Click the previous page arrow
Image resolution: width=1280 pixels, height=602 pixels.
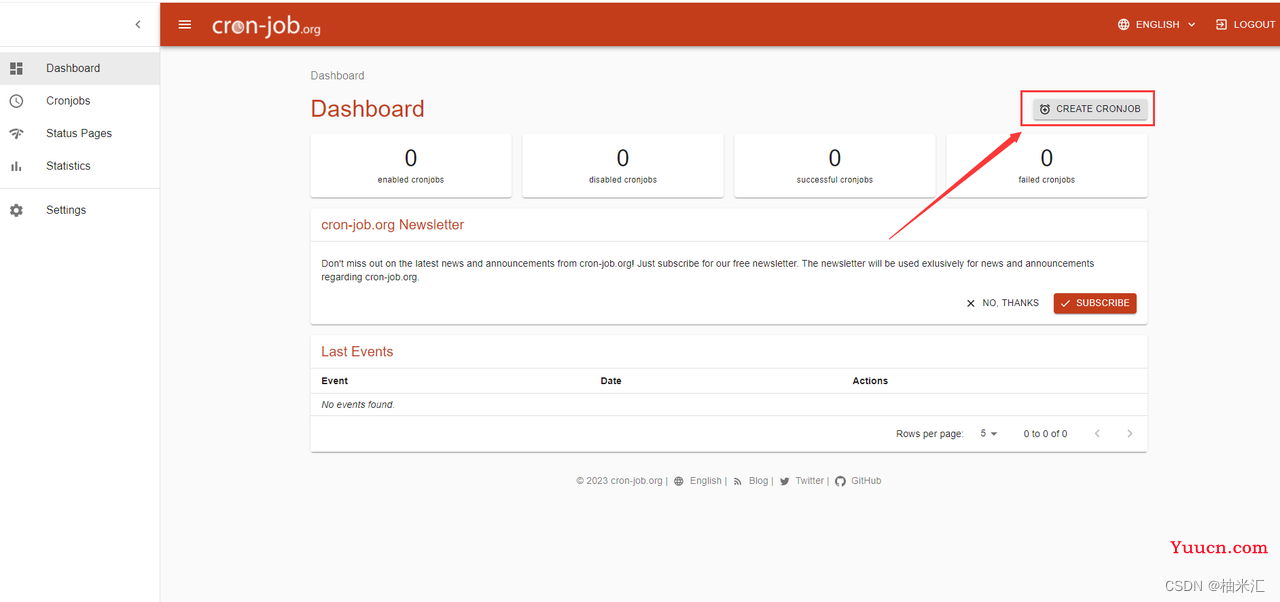click(x=1097, y=434)
